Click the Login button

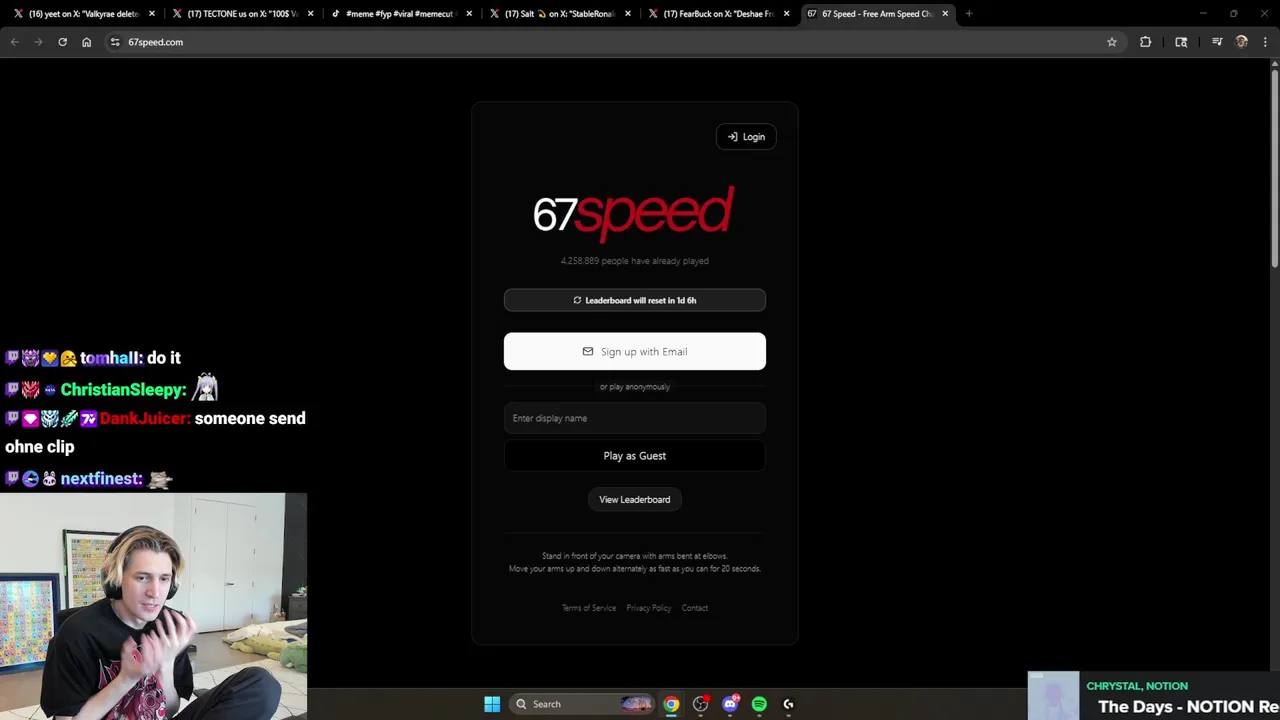pos(746,137)
